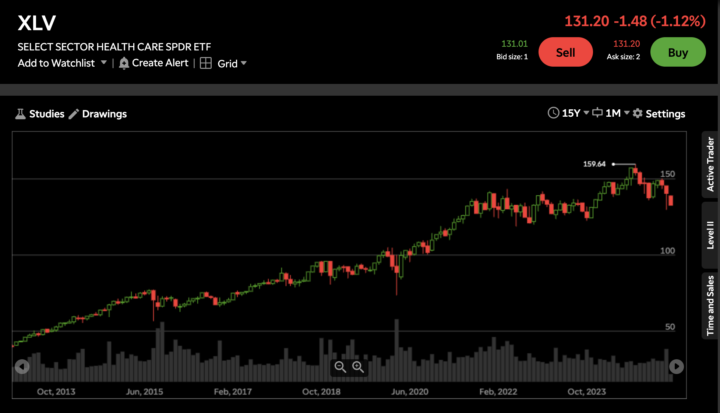The image size is (720, 413).
Task: Click the bid price 131.01
Action: (514, 44)
